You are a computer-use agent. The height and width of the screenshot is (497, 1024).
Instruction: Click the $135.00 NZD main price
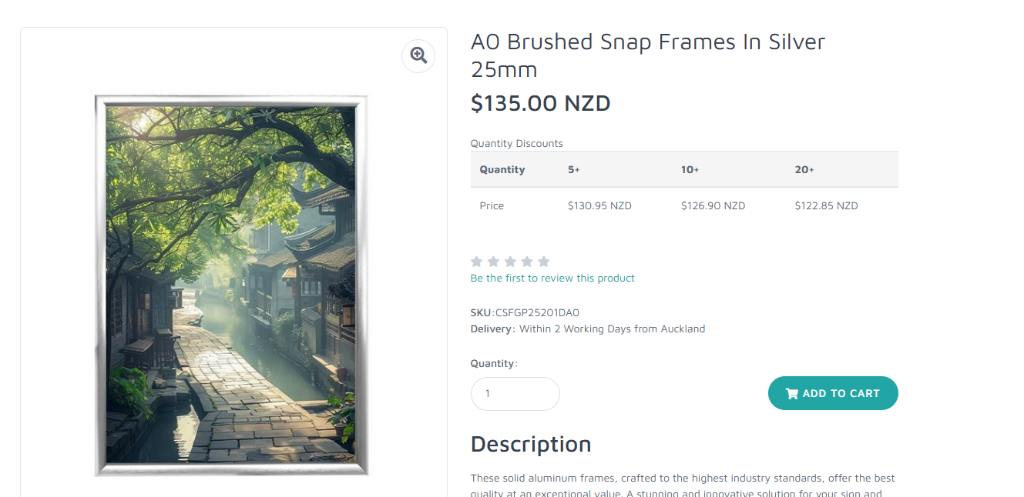[540, 103]
